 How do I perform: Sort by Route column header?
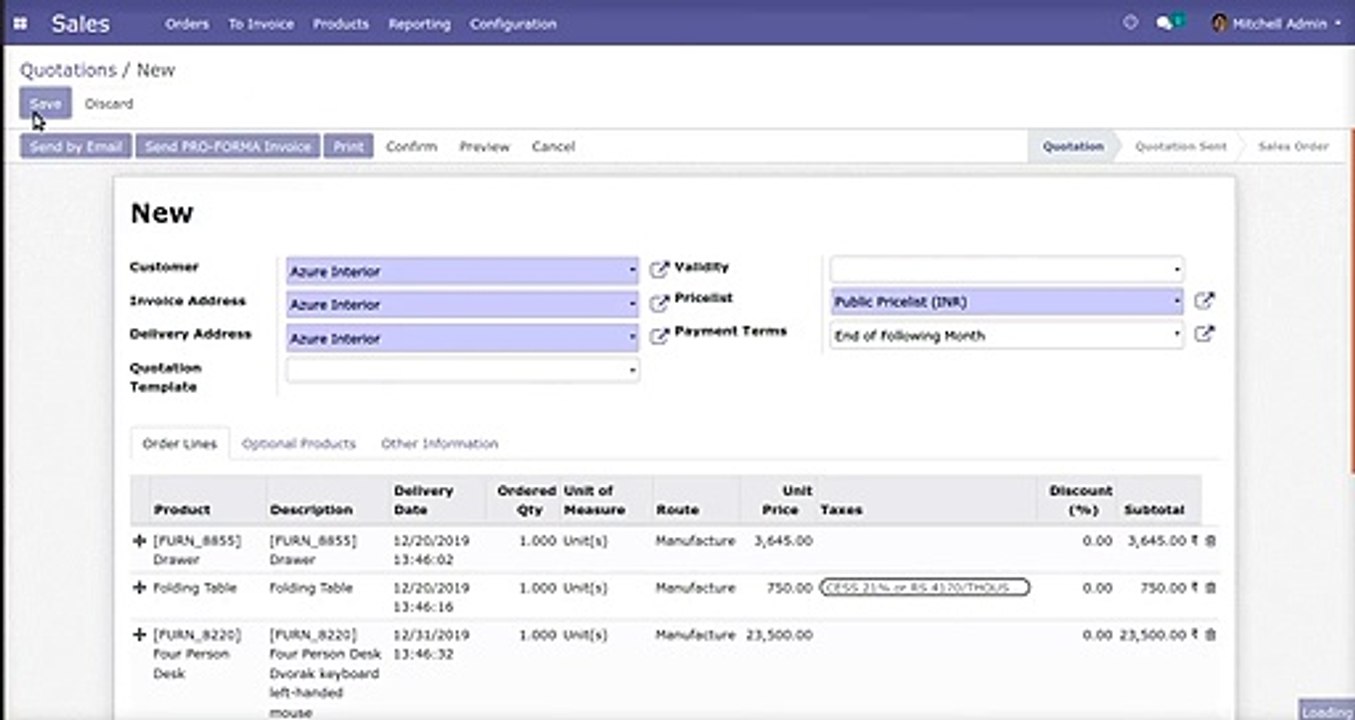pos(677,509)
